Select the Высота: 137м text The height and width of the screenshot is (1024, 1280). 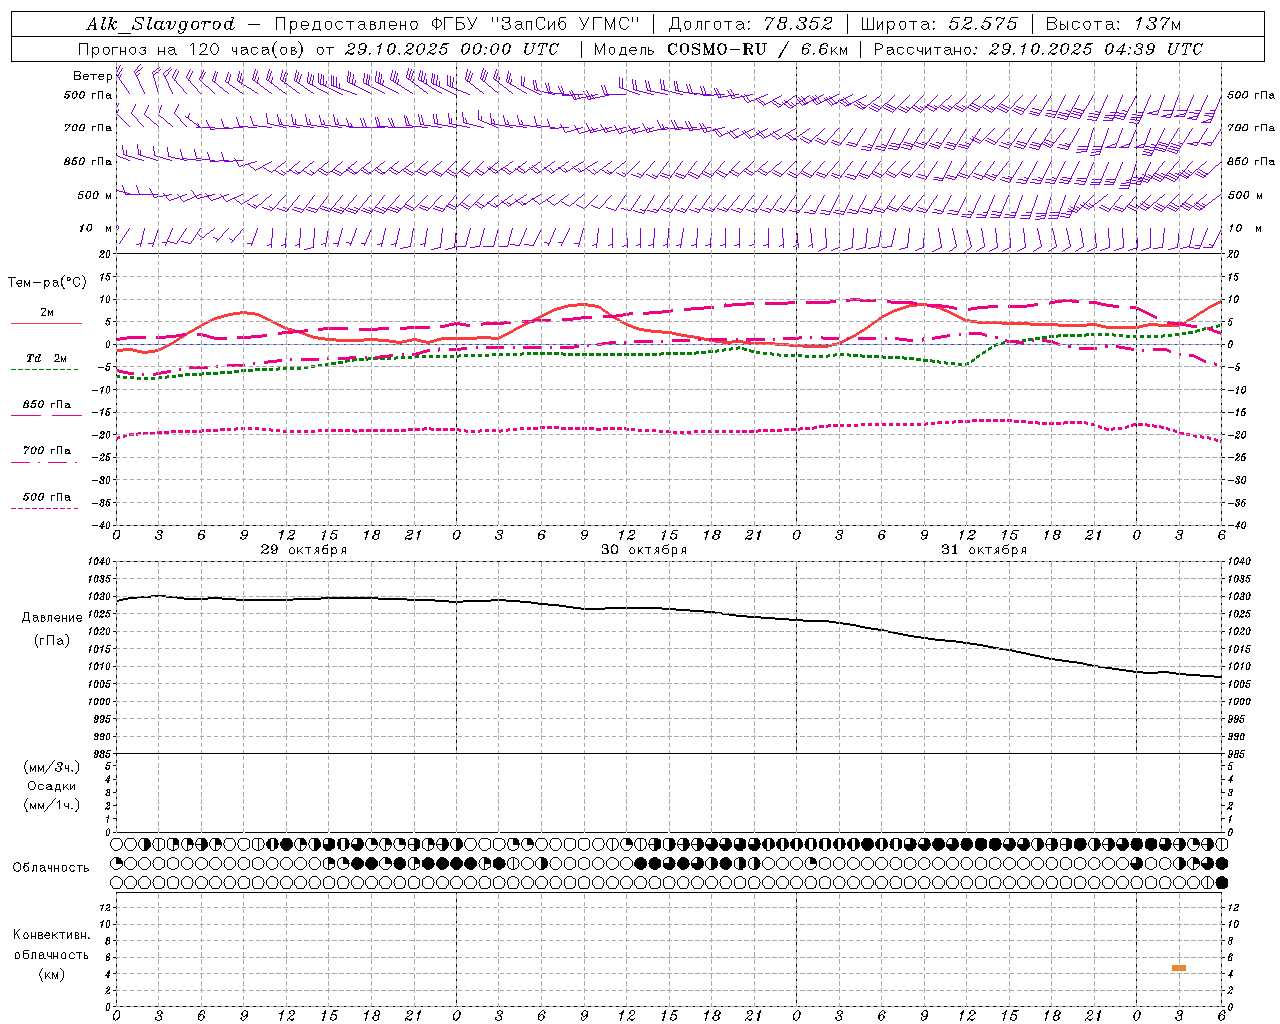tap(1113, 24)
